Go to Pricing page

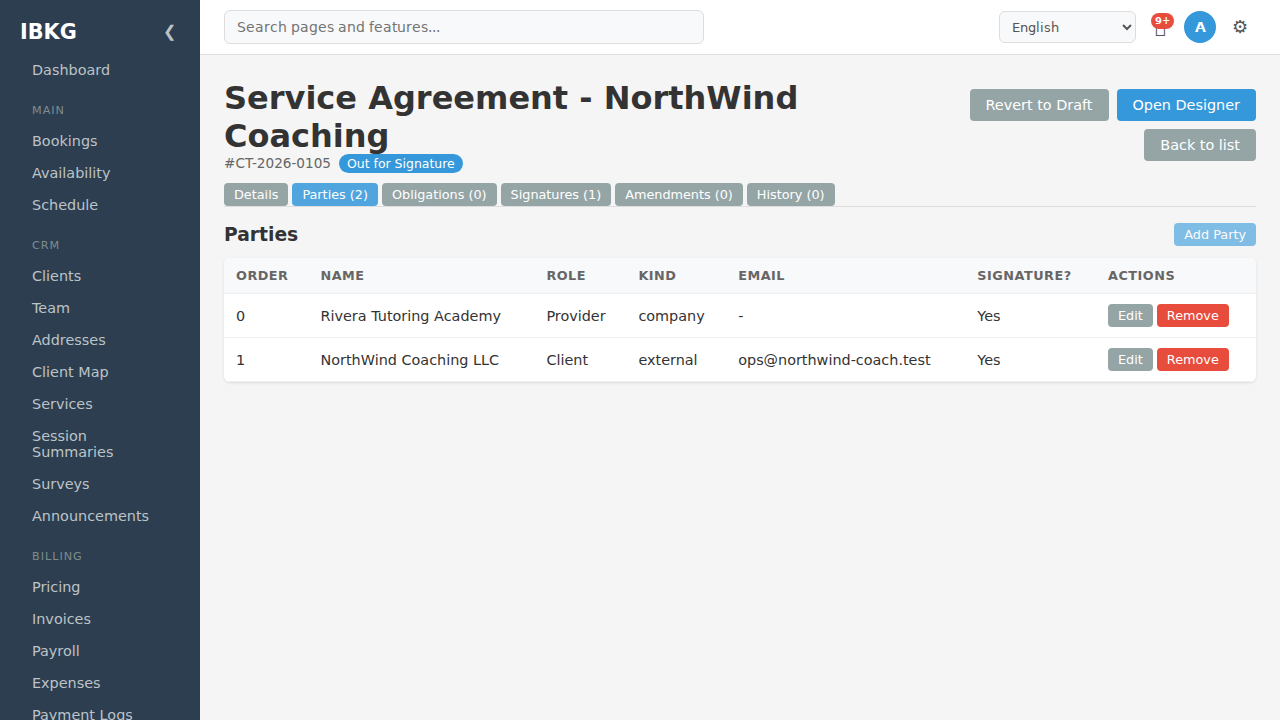click(56, 587)
